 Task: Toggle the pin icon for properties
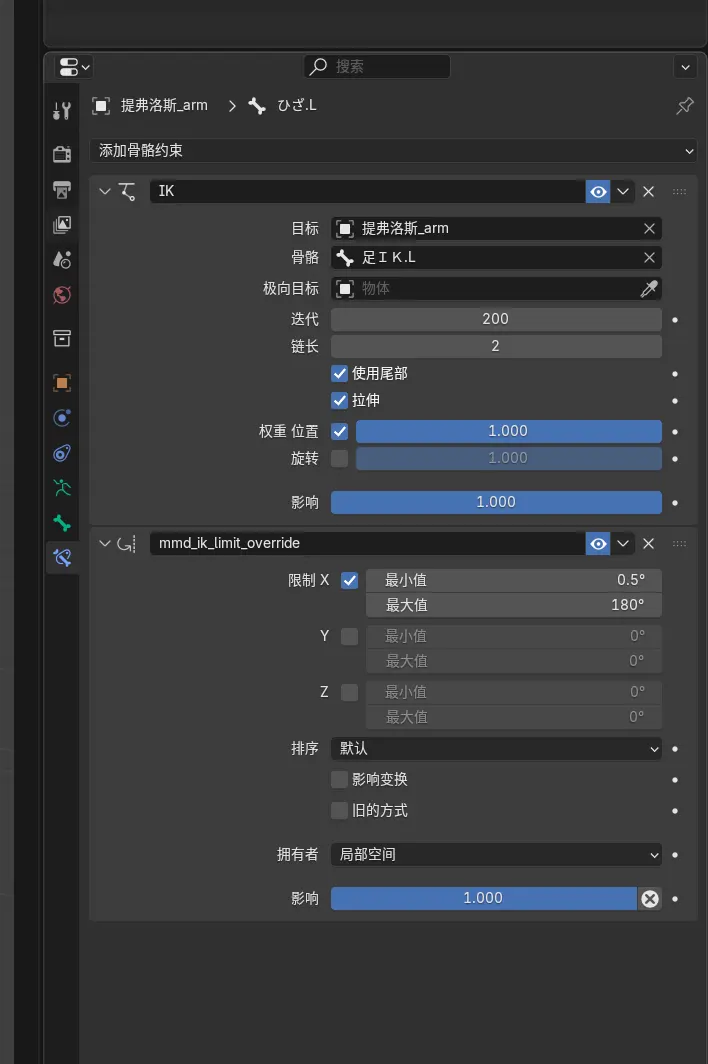click(684, 106)
